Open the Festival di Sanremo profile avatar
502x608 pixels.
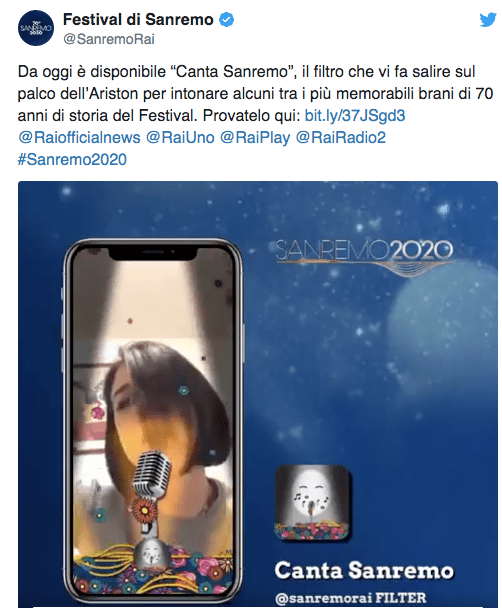(36, 28)
